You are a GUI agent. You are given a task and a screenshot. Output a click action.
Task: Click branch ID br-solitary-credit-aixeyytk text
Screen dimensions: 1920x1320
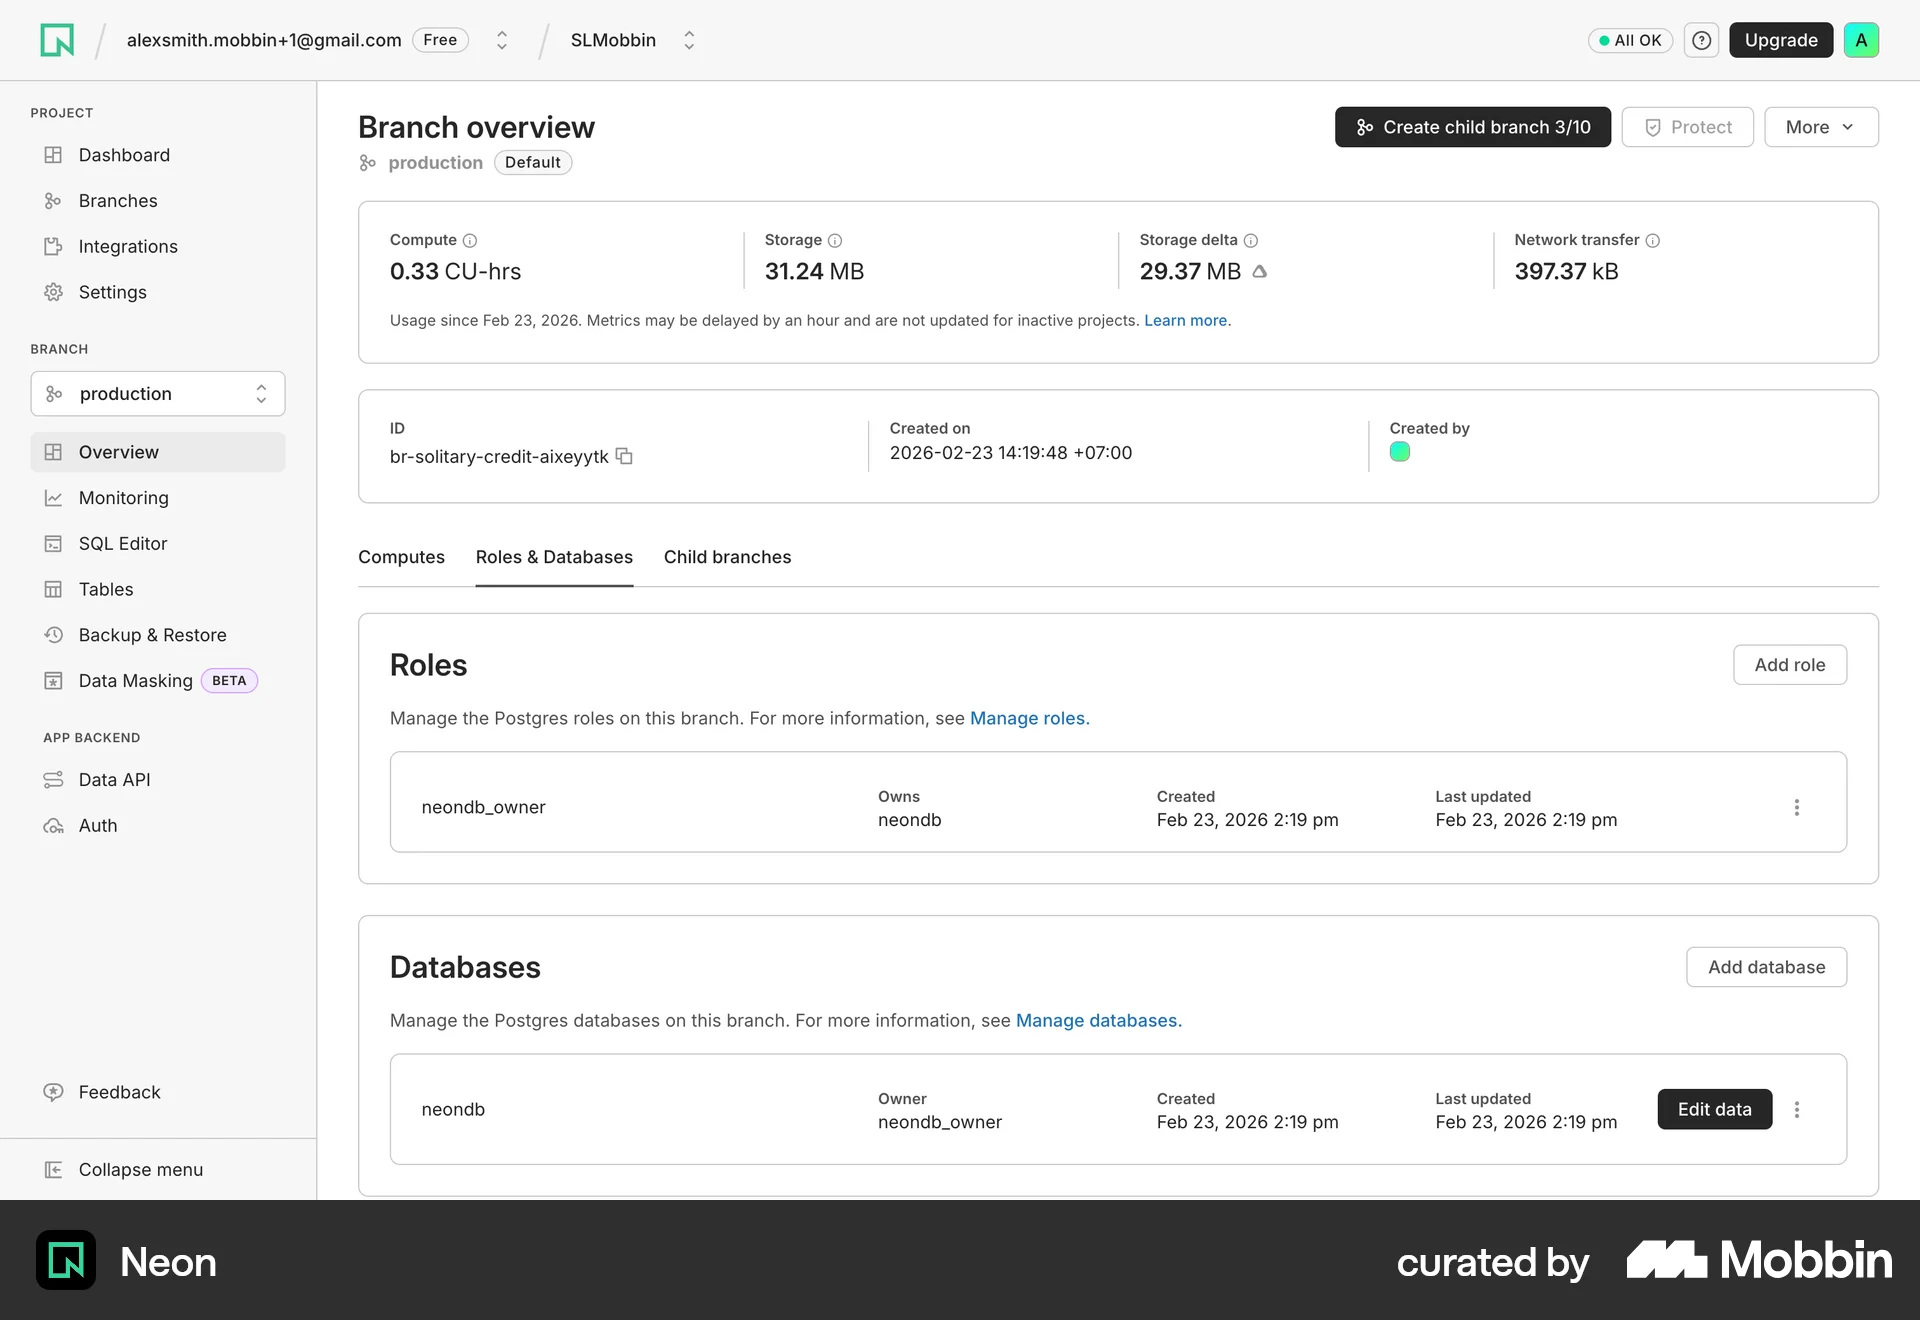click(x=499, y=456)
